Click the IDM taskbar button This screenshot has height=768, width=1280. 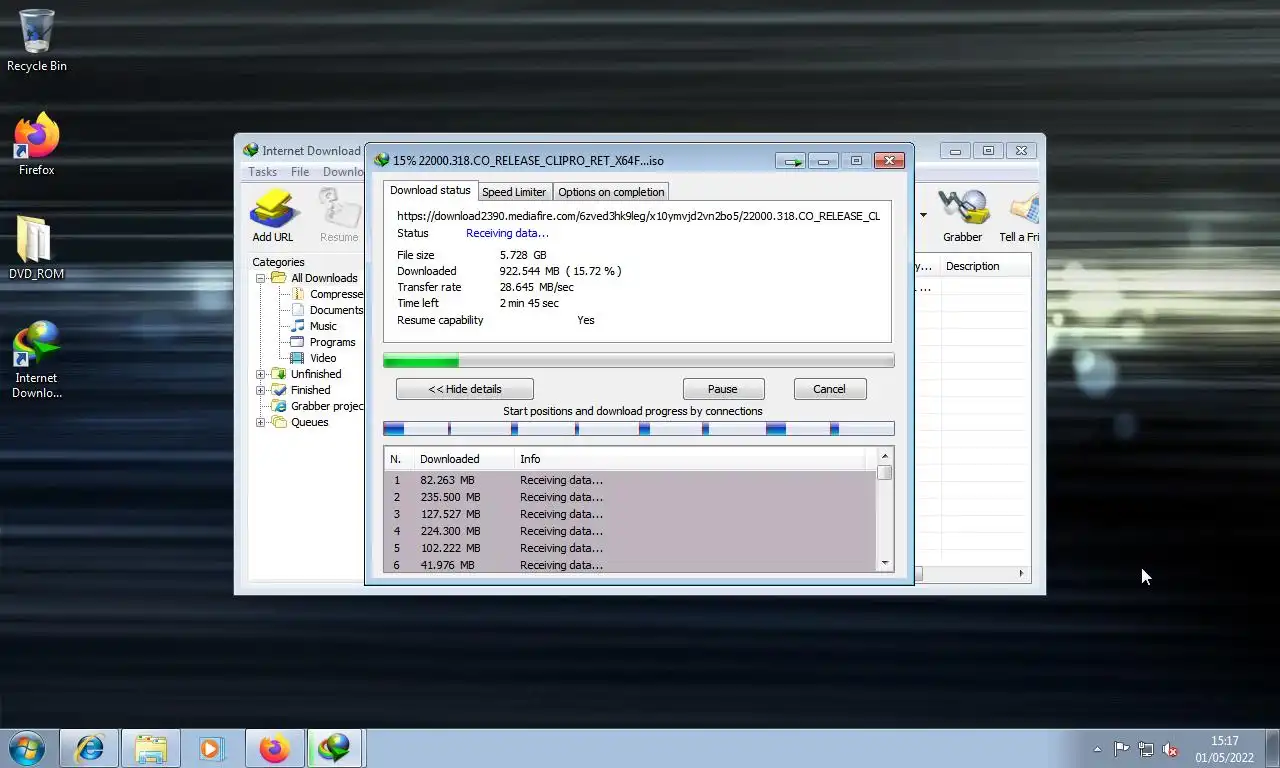(334, 748)
